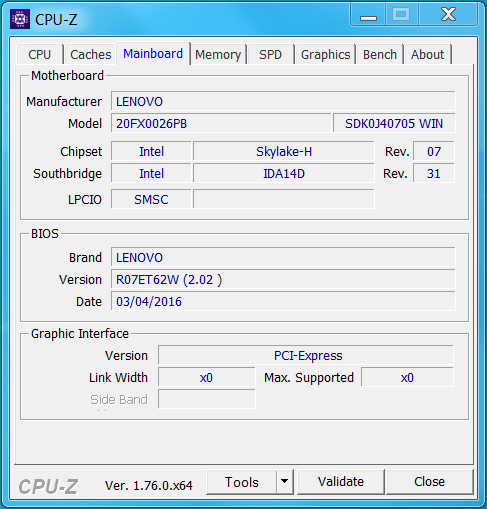This screenshot has width=487, height=509.
Task: Open the Caches tab
Action: pos(91,54)
